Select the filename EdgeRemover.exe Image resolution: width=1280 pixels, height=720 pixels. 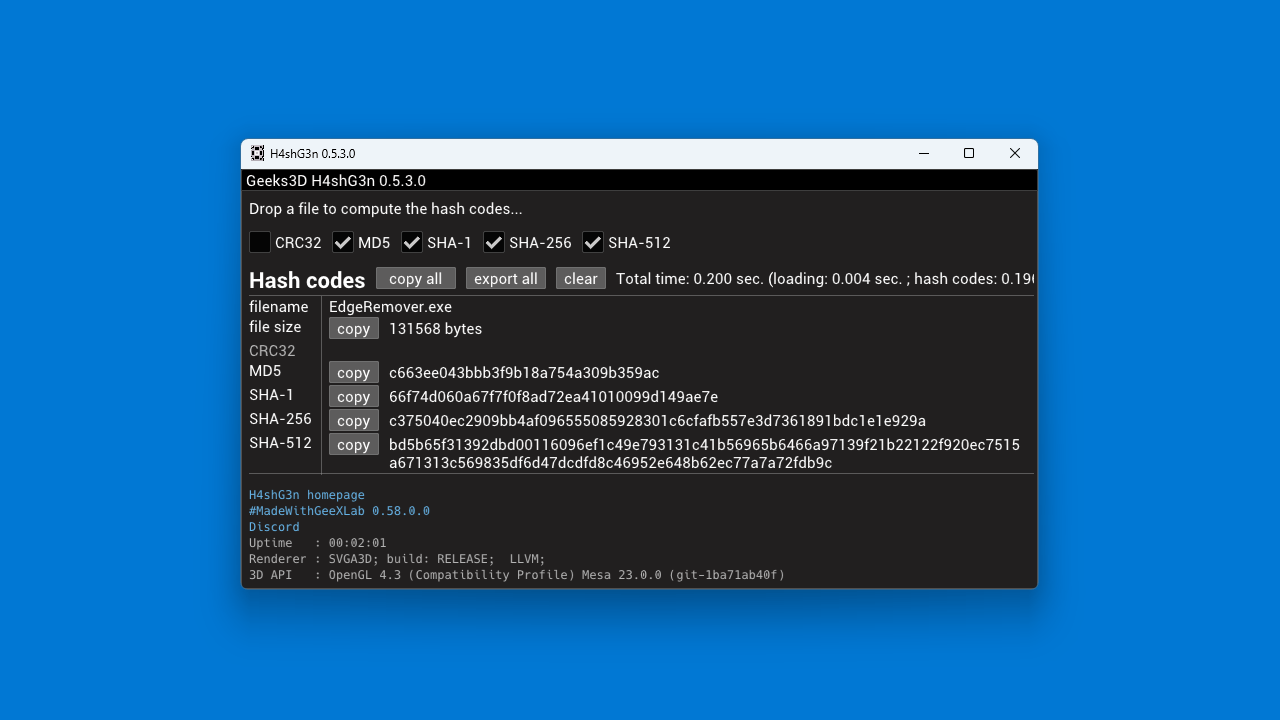[390, 307]
